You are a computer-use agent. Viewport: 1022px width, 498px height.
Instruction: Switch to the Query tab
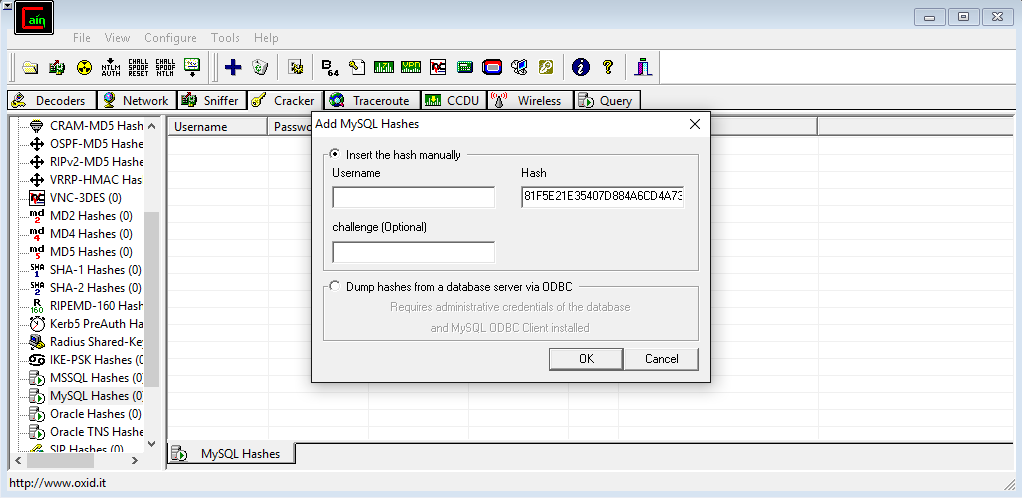pyautogui.click(x=607, y=100)
